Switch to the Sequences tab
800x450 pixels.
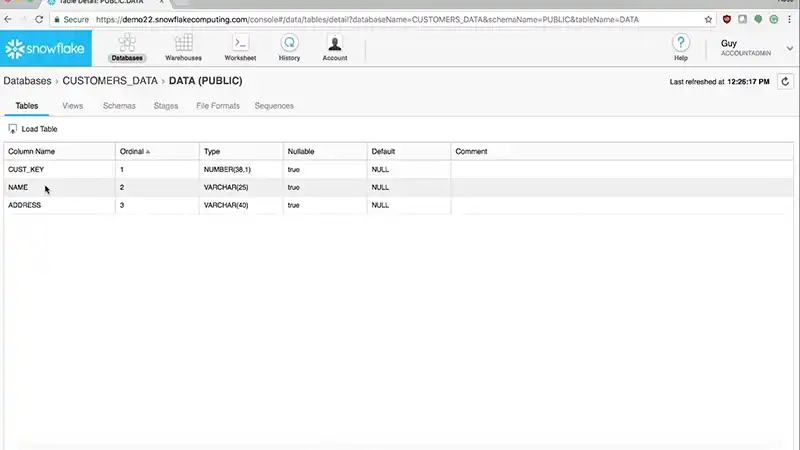click(274, 106)
